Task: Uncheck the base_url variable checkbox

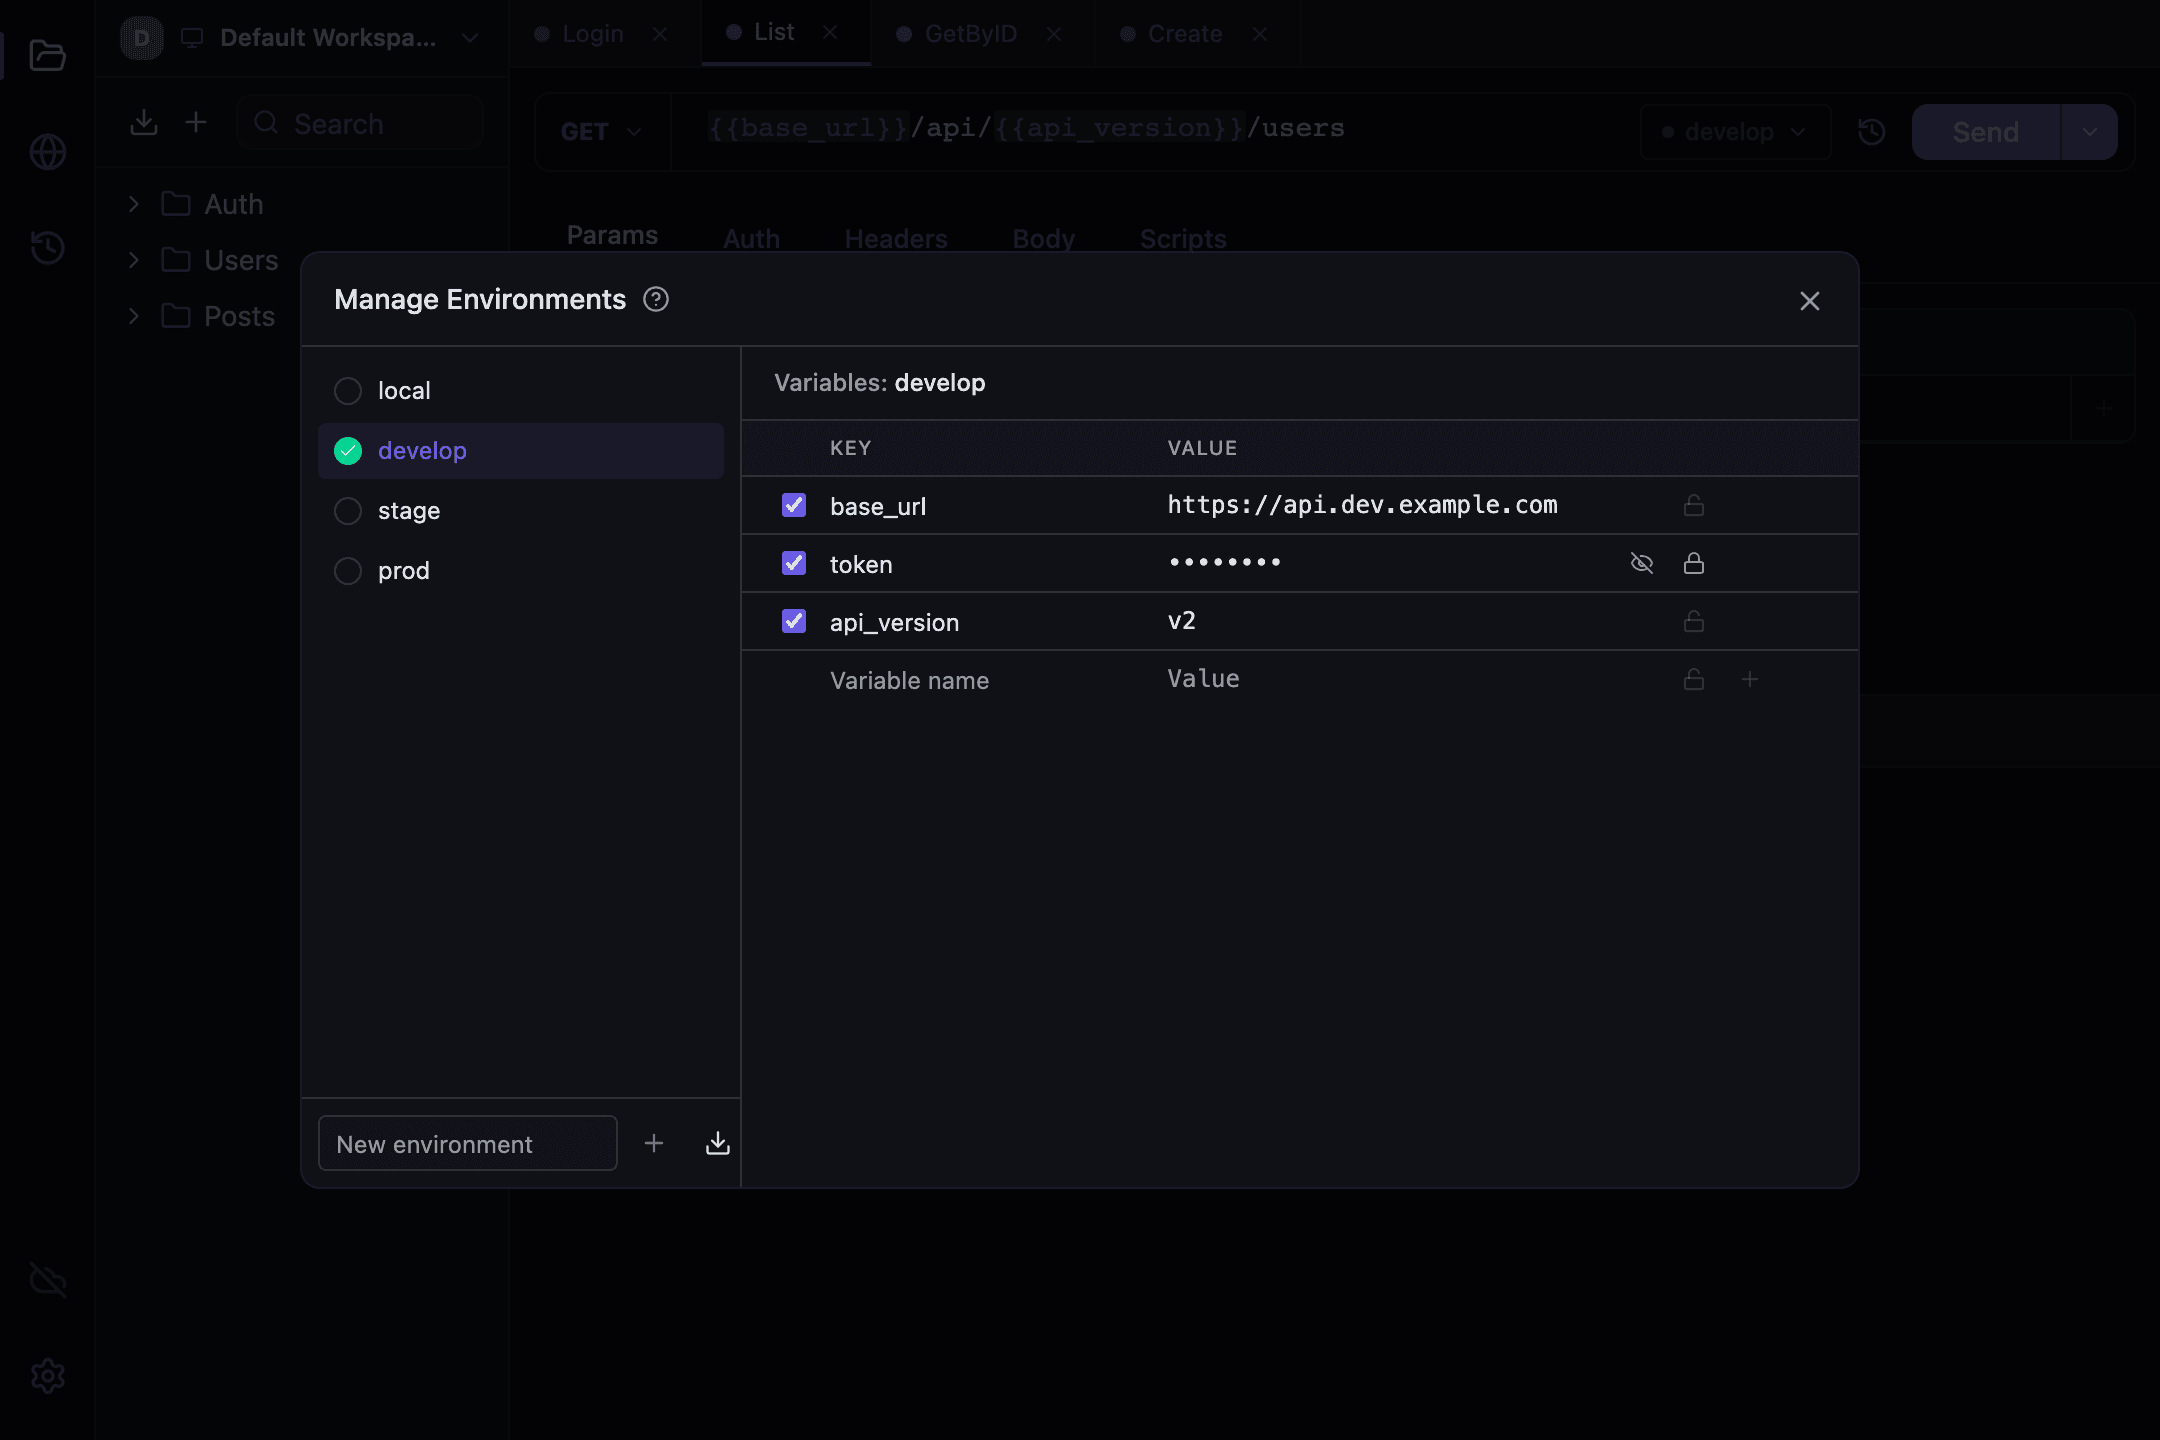Action: tap(794, 505)
